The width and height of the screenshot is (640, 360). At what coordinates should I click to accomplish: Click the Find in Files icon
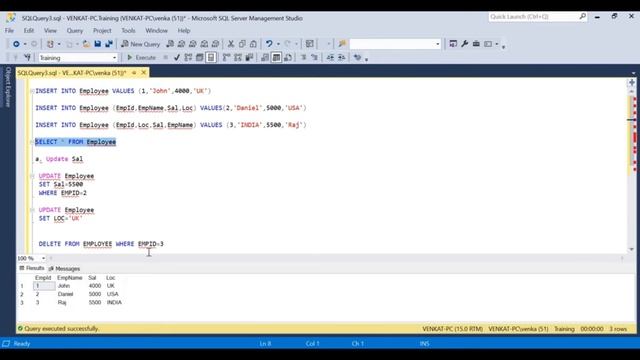click(x=342, y=44)
